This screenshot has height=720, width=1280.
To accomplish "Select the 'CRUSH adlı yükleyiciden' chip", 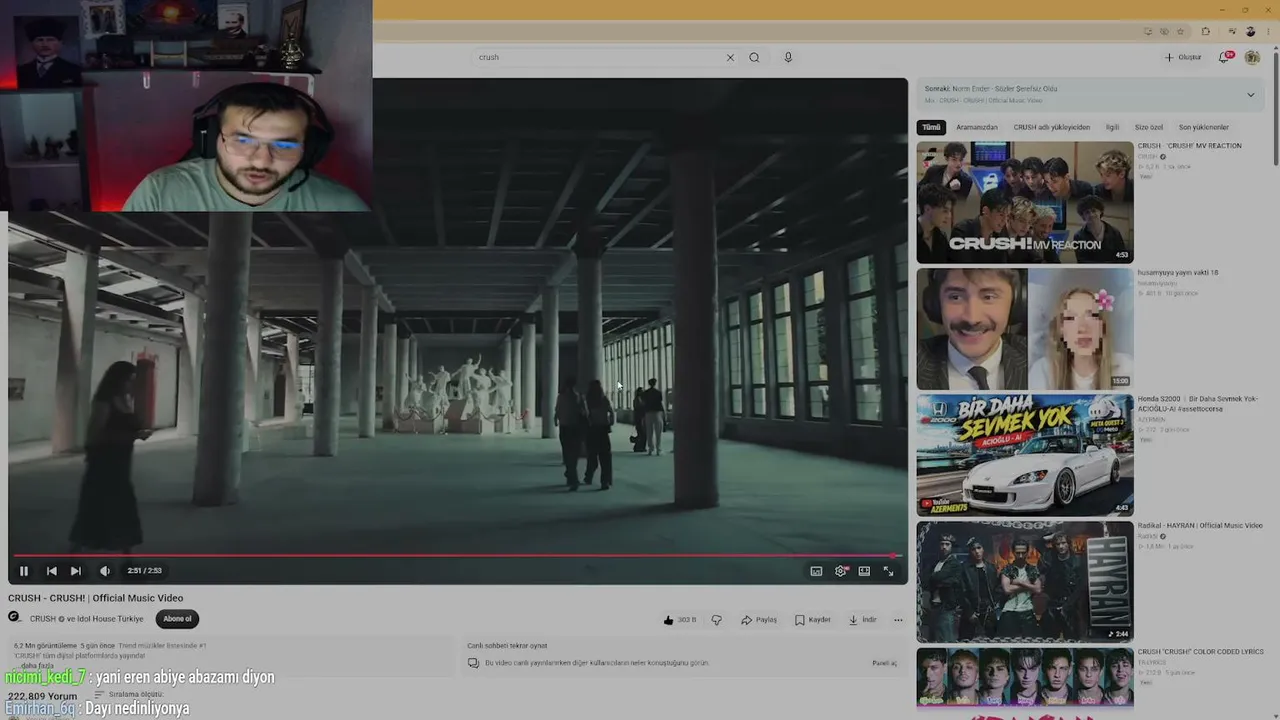I will [x=1052, y=127].
